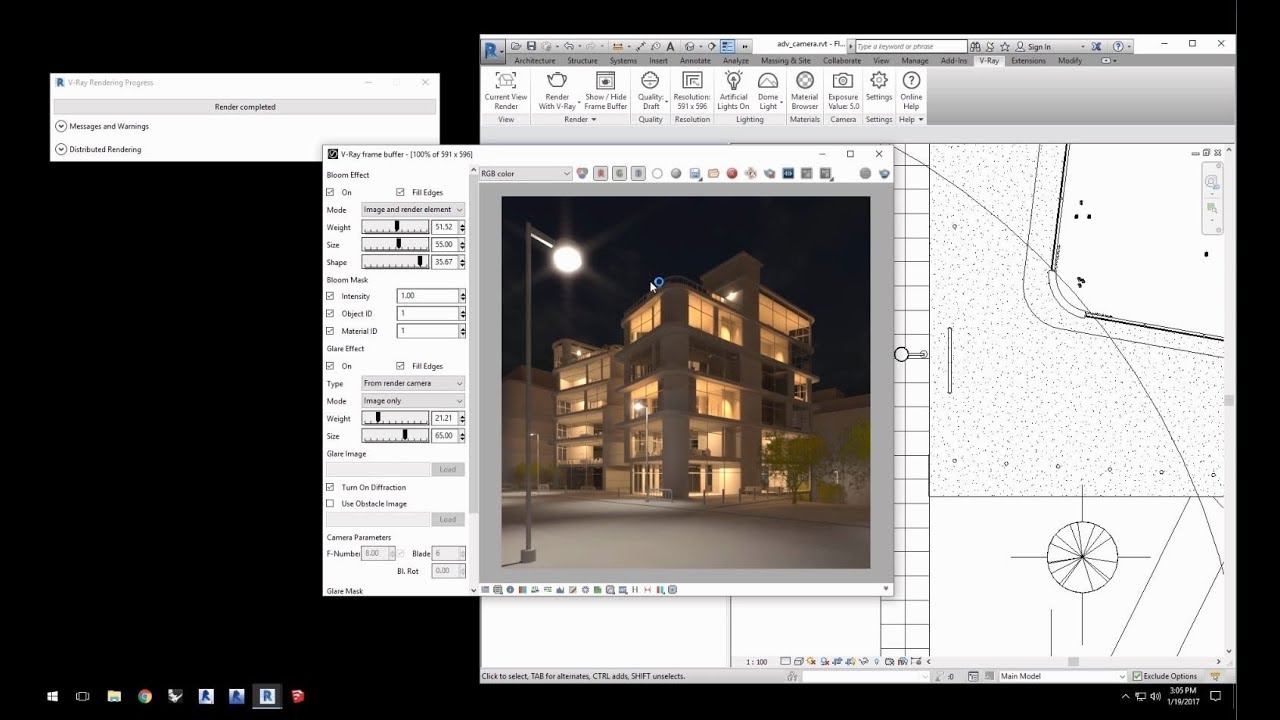The width and height of the screenshot is (1280, 720).
Task: Toggle Bloom Effect On checkbox
Action: pos(331,192)
